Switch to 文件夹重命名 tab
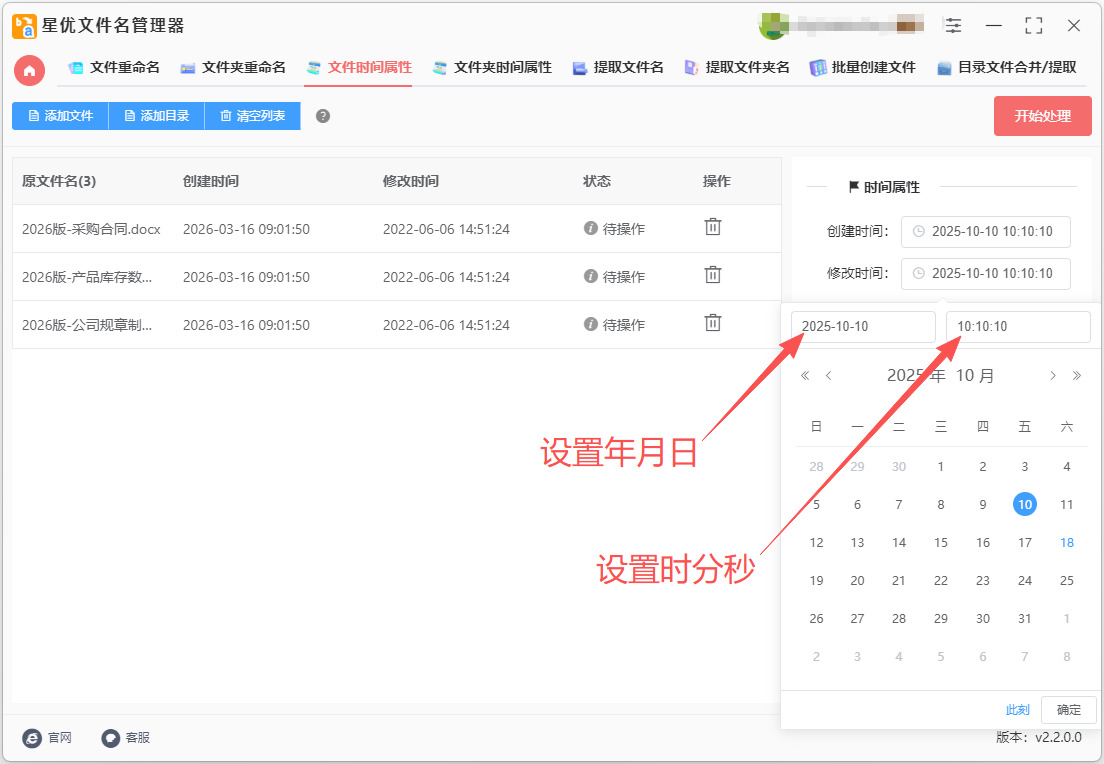1104x764 pixels. click(233, 68)
